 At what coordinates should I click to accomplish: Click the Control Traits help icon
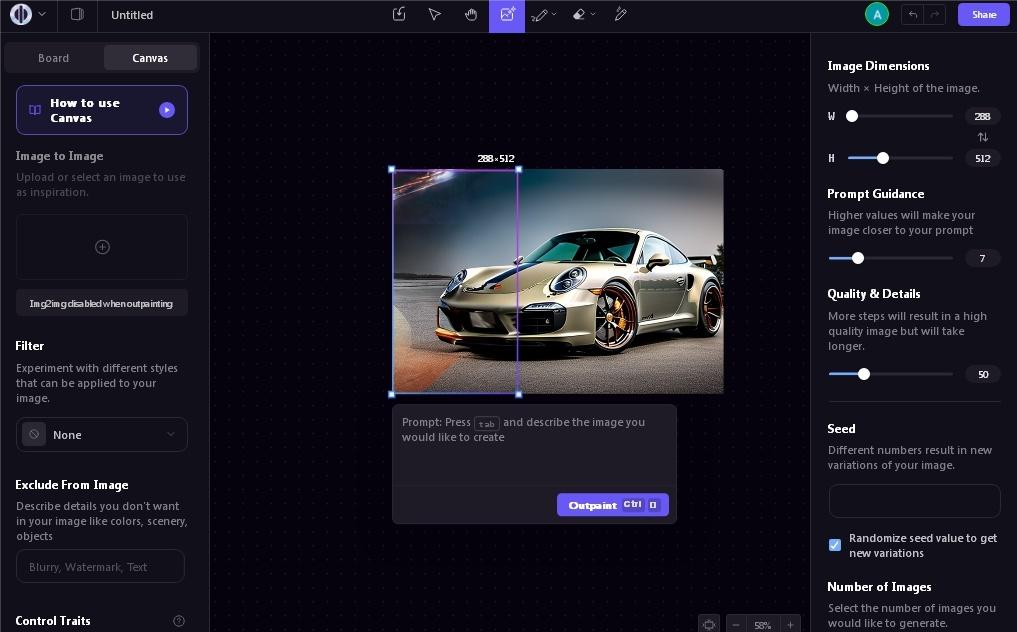point(179,621)
